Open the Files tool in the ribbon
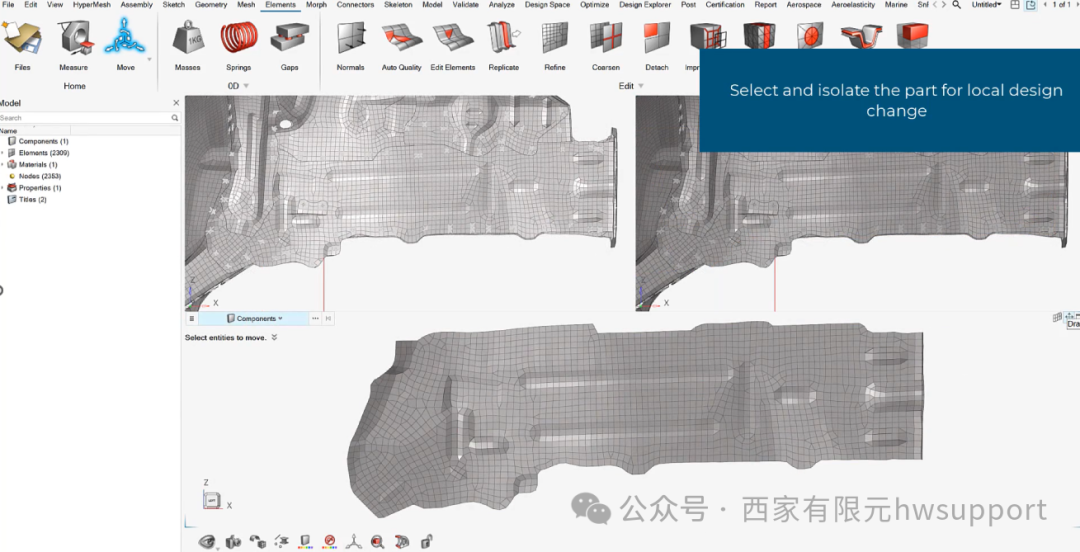The width and height of the screenshot is (1080, 552). point(22,43)
